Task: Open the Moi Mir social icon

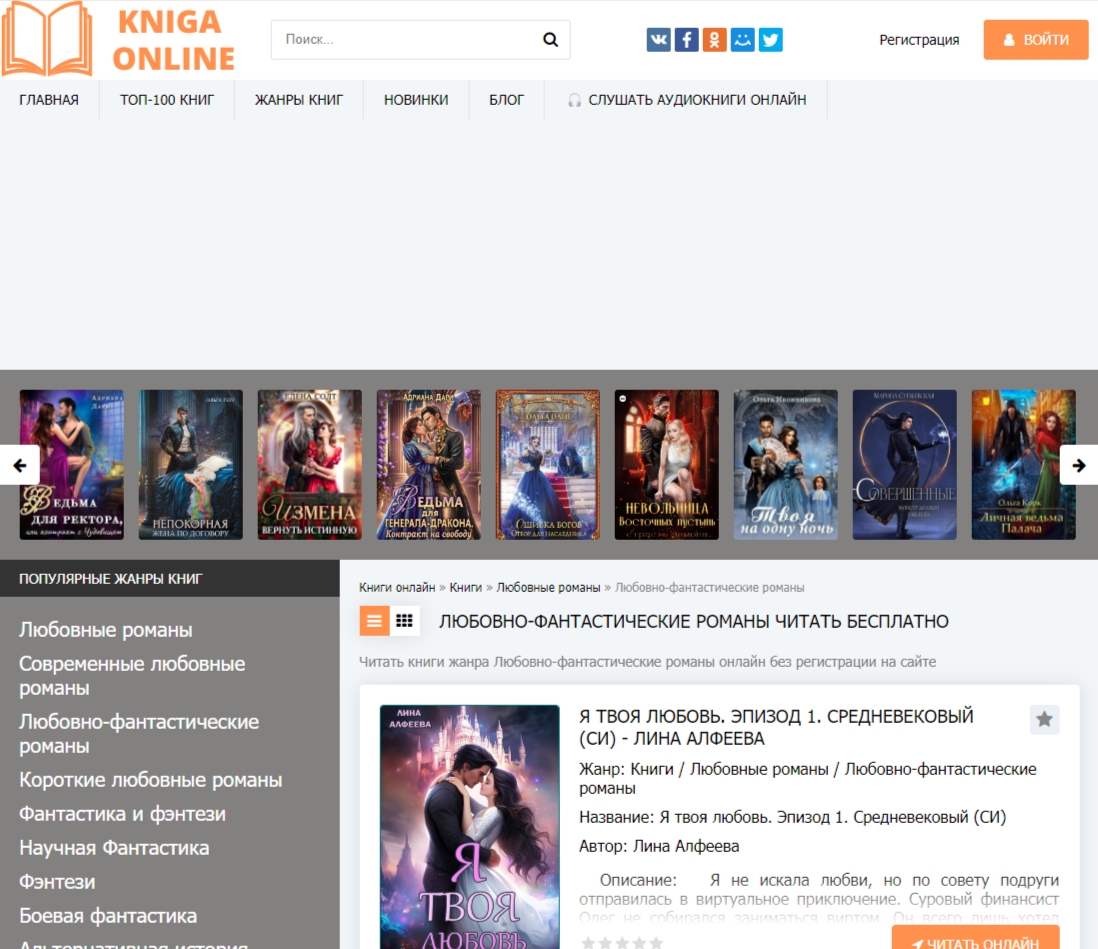Action: 742,40
